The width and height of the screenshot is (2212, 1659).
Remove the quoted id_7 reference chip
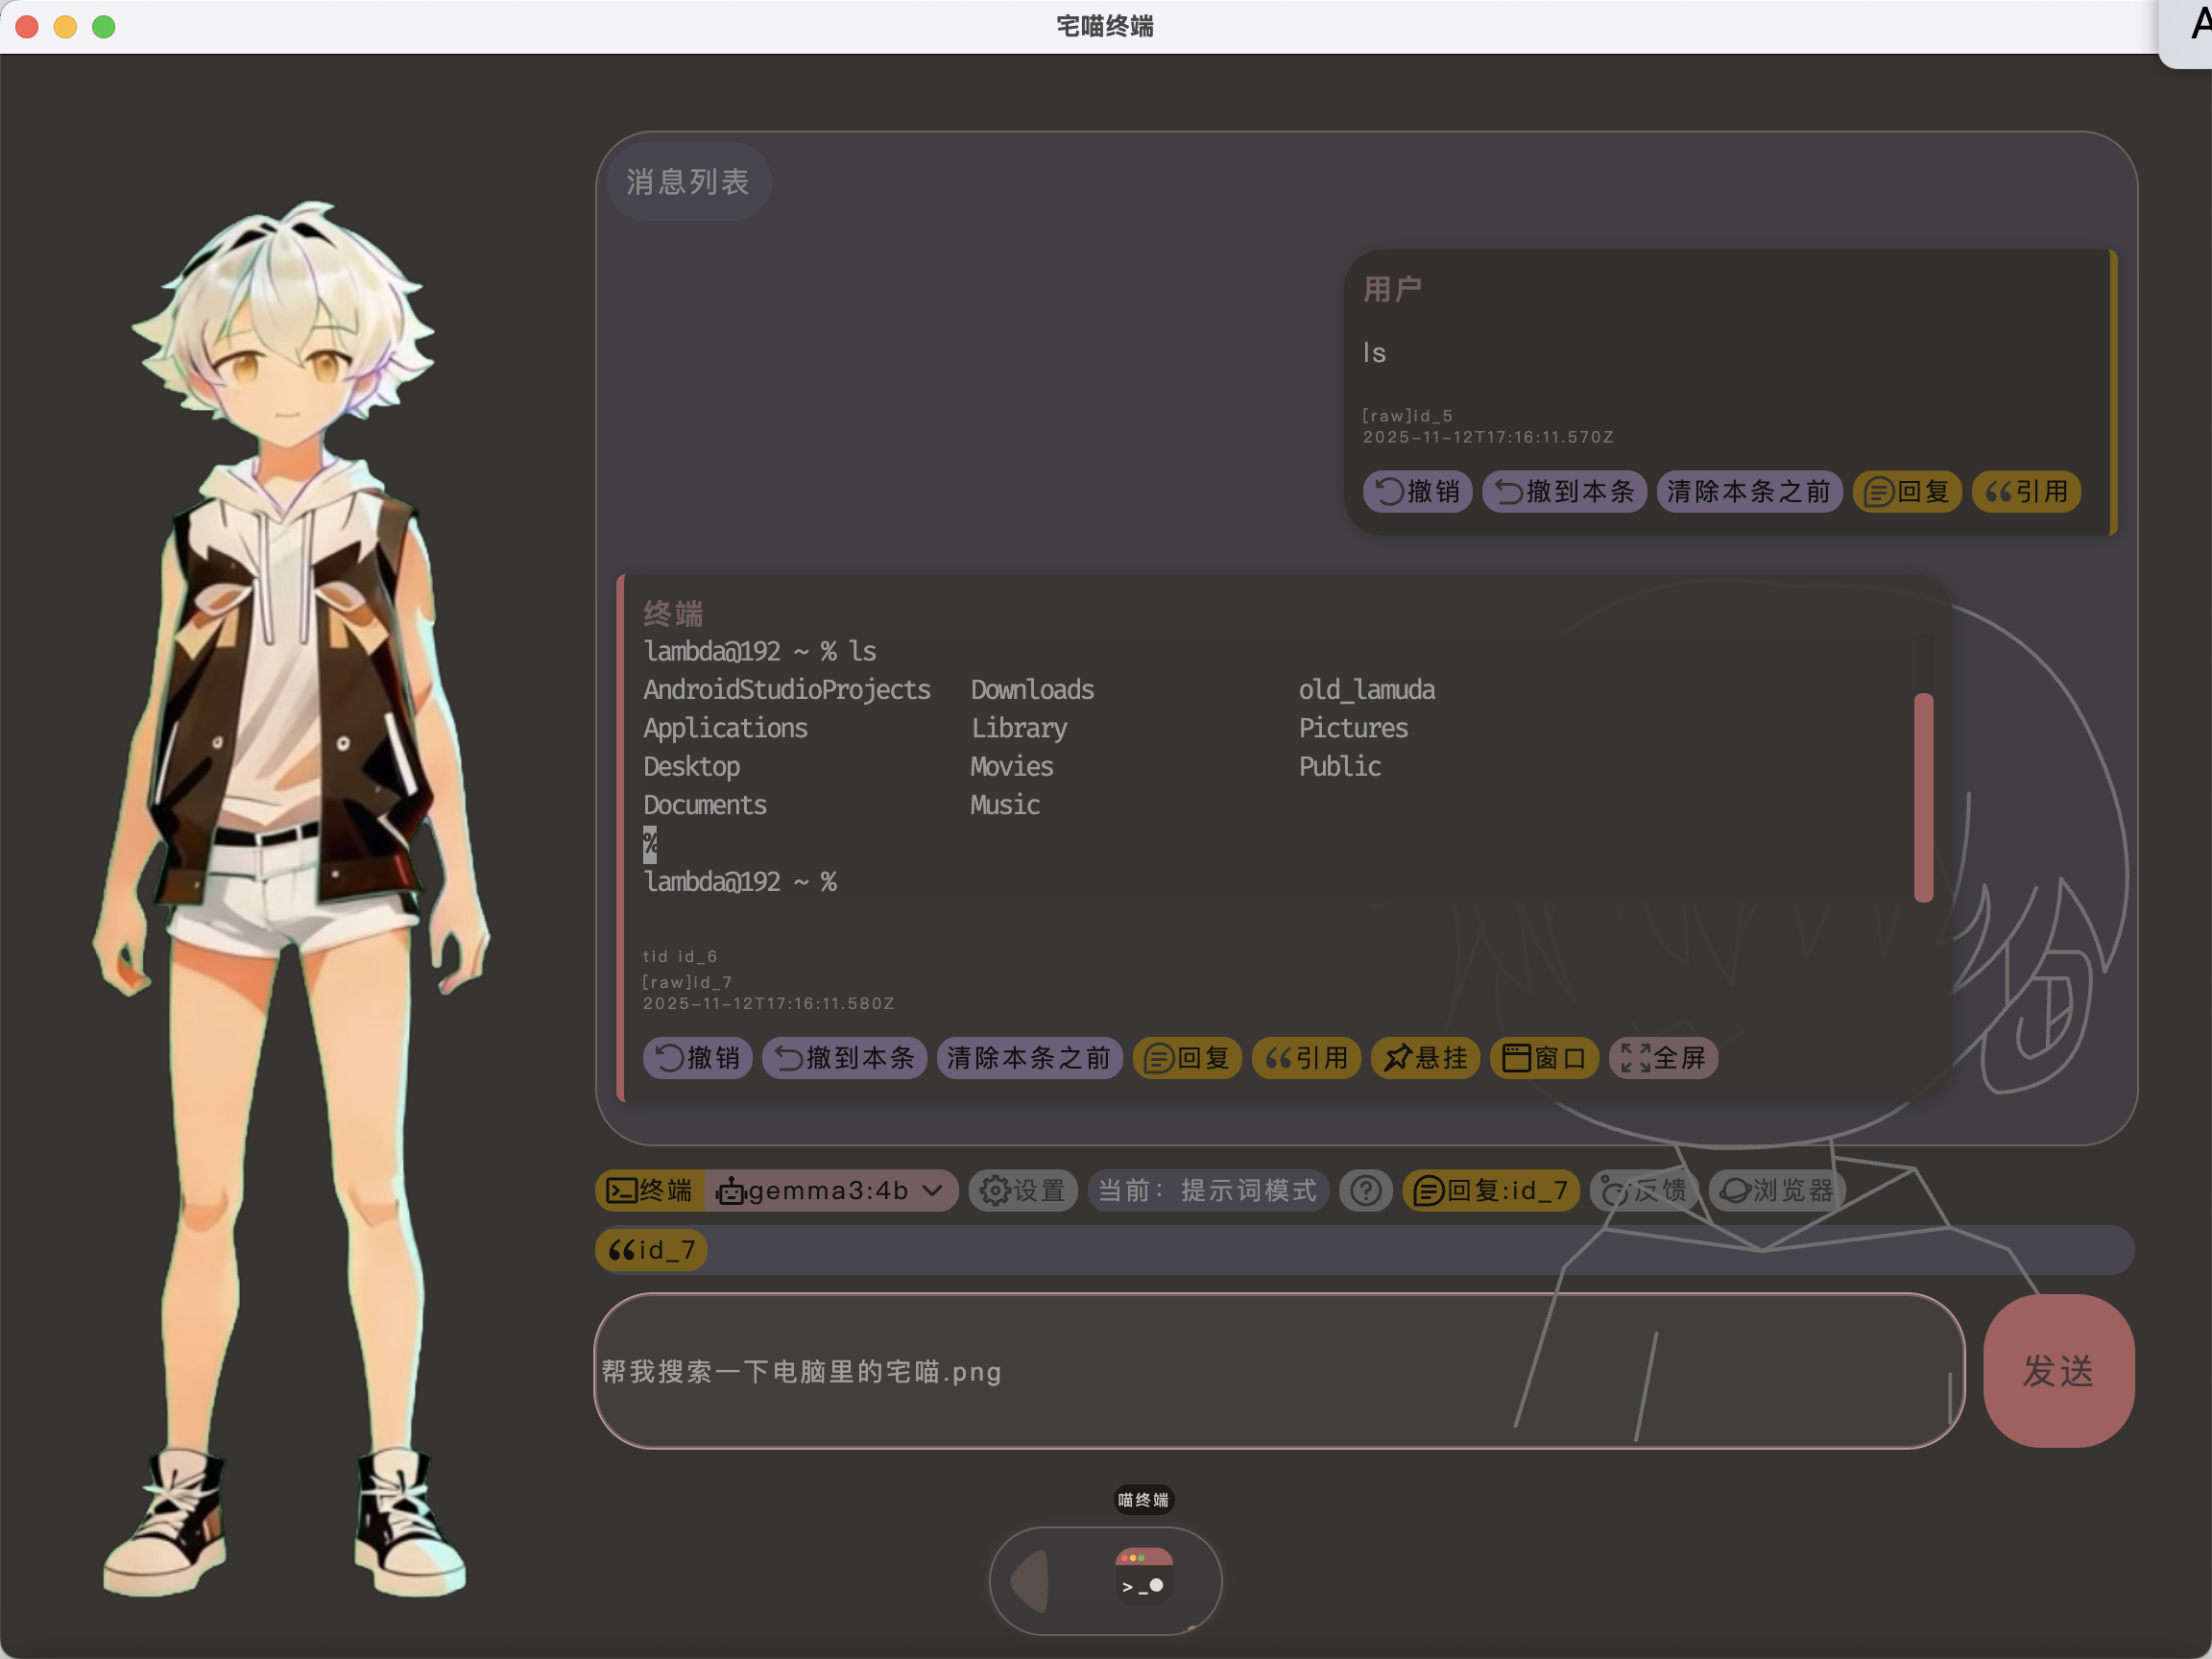[x=651, y=1250]
